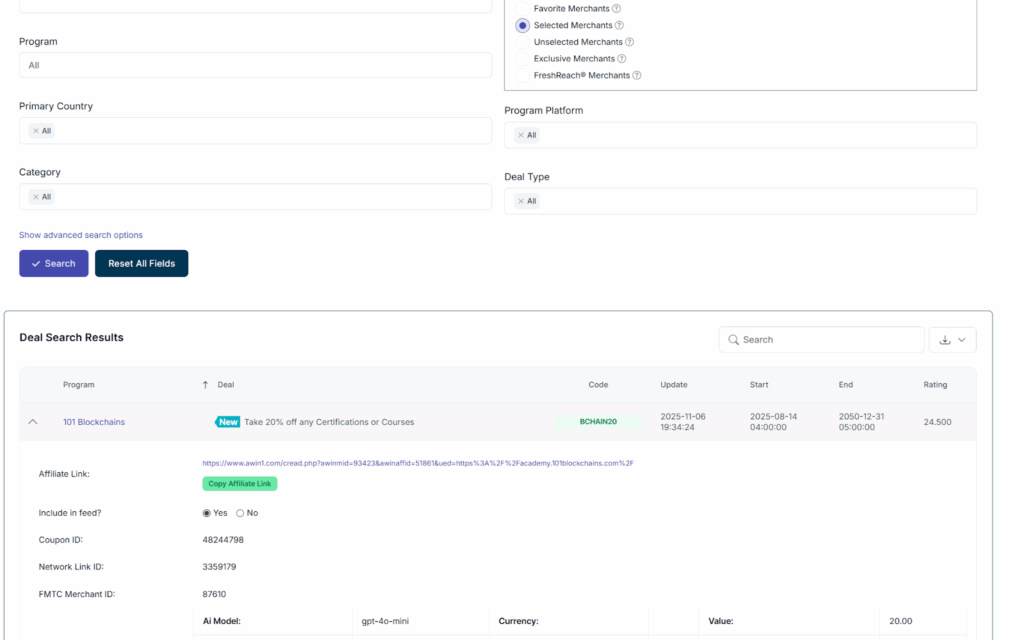Open the Program Platform dropdown field

click(740, 135)
